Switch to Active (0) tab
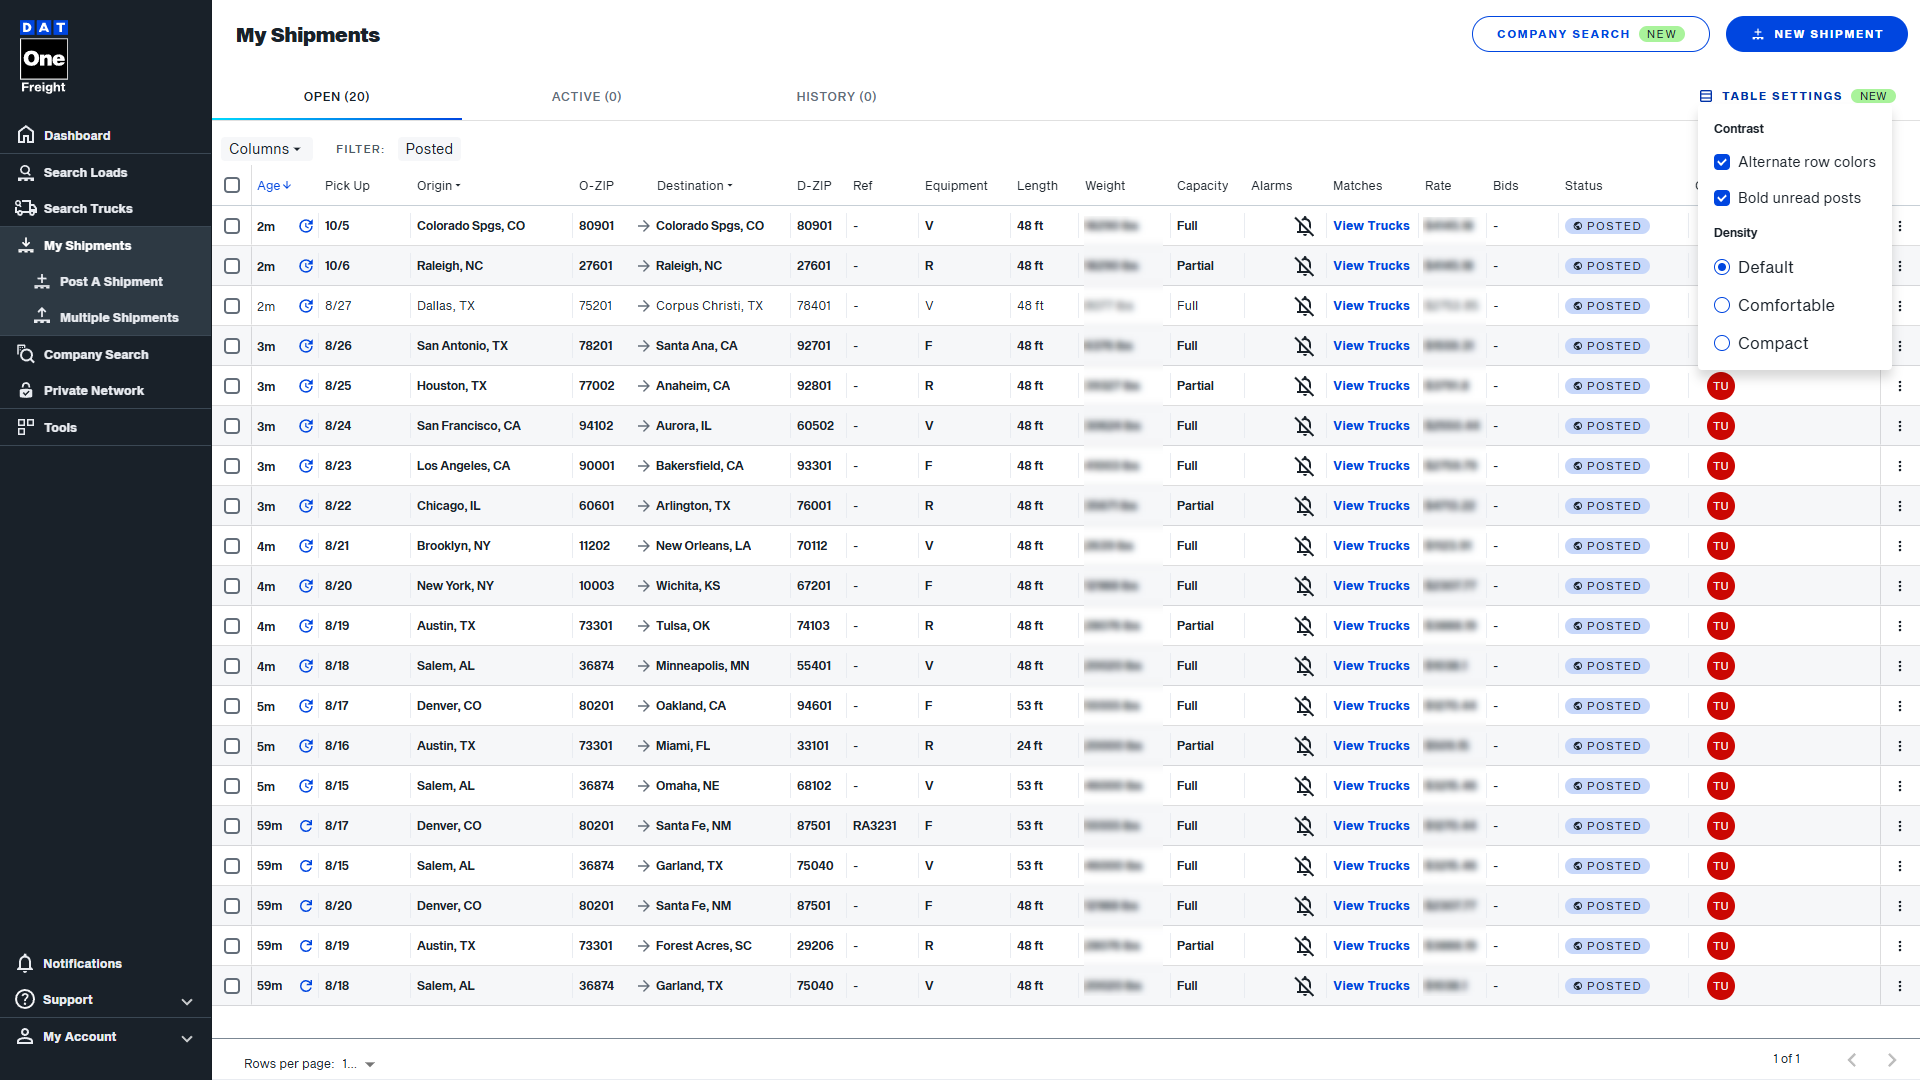 pos(586,96)
